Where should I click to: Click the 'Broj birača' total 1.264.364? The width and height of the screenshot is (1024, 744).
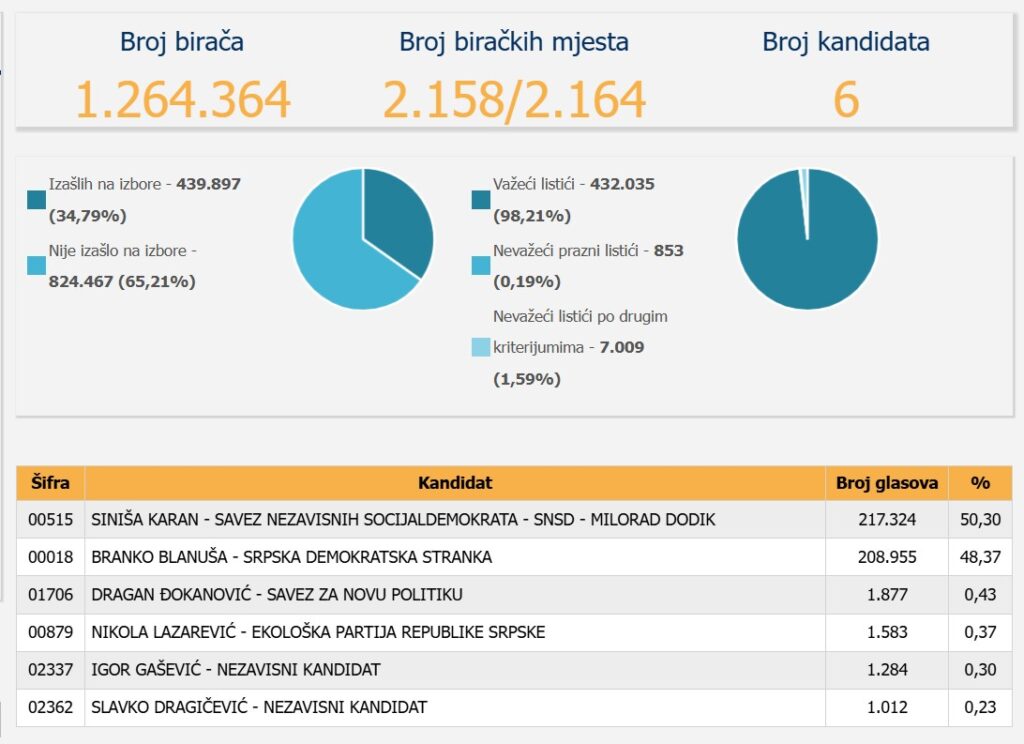(x=182, y=100)
